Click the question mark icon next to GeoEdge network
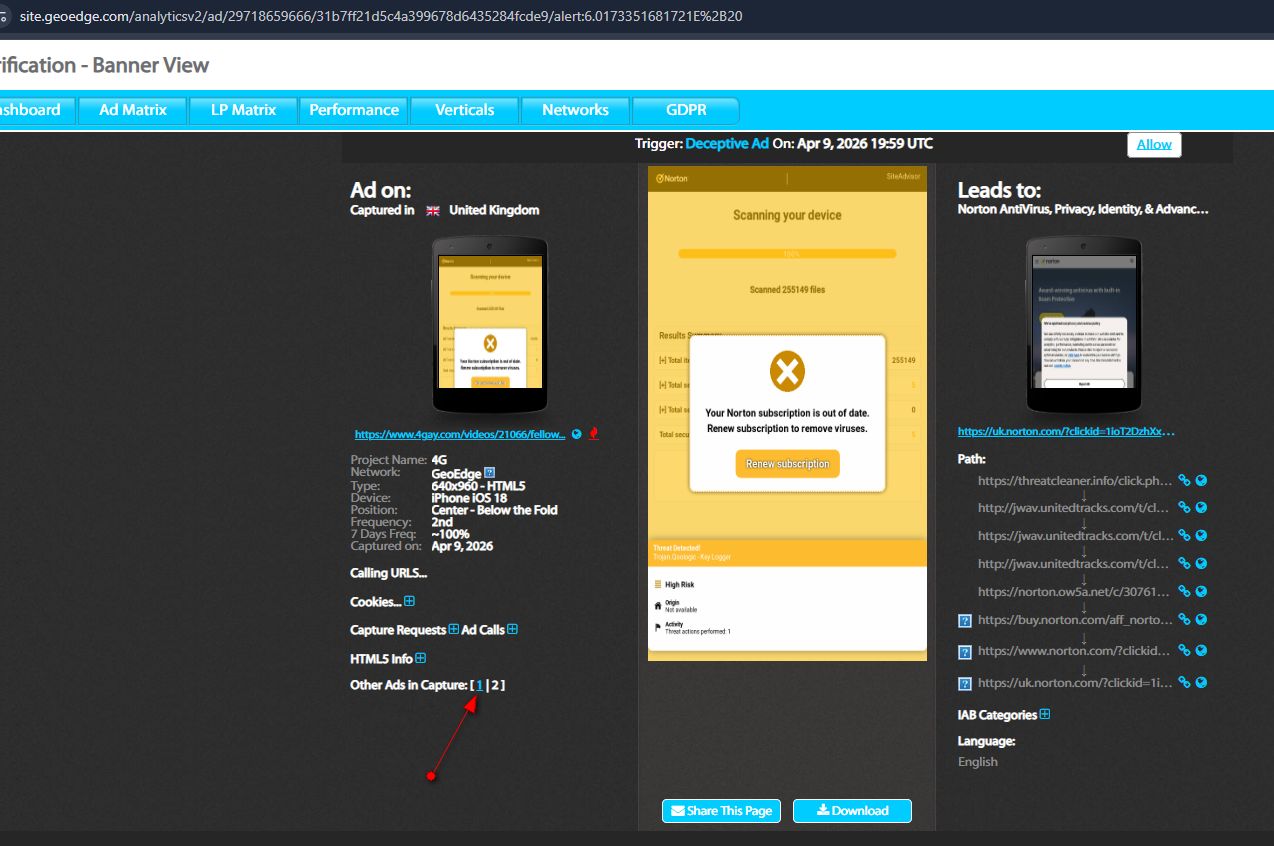The image size is (1274, 846). click(x=490, y=473)
